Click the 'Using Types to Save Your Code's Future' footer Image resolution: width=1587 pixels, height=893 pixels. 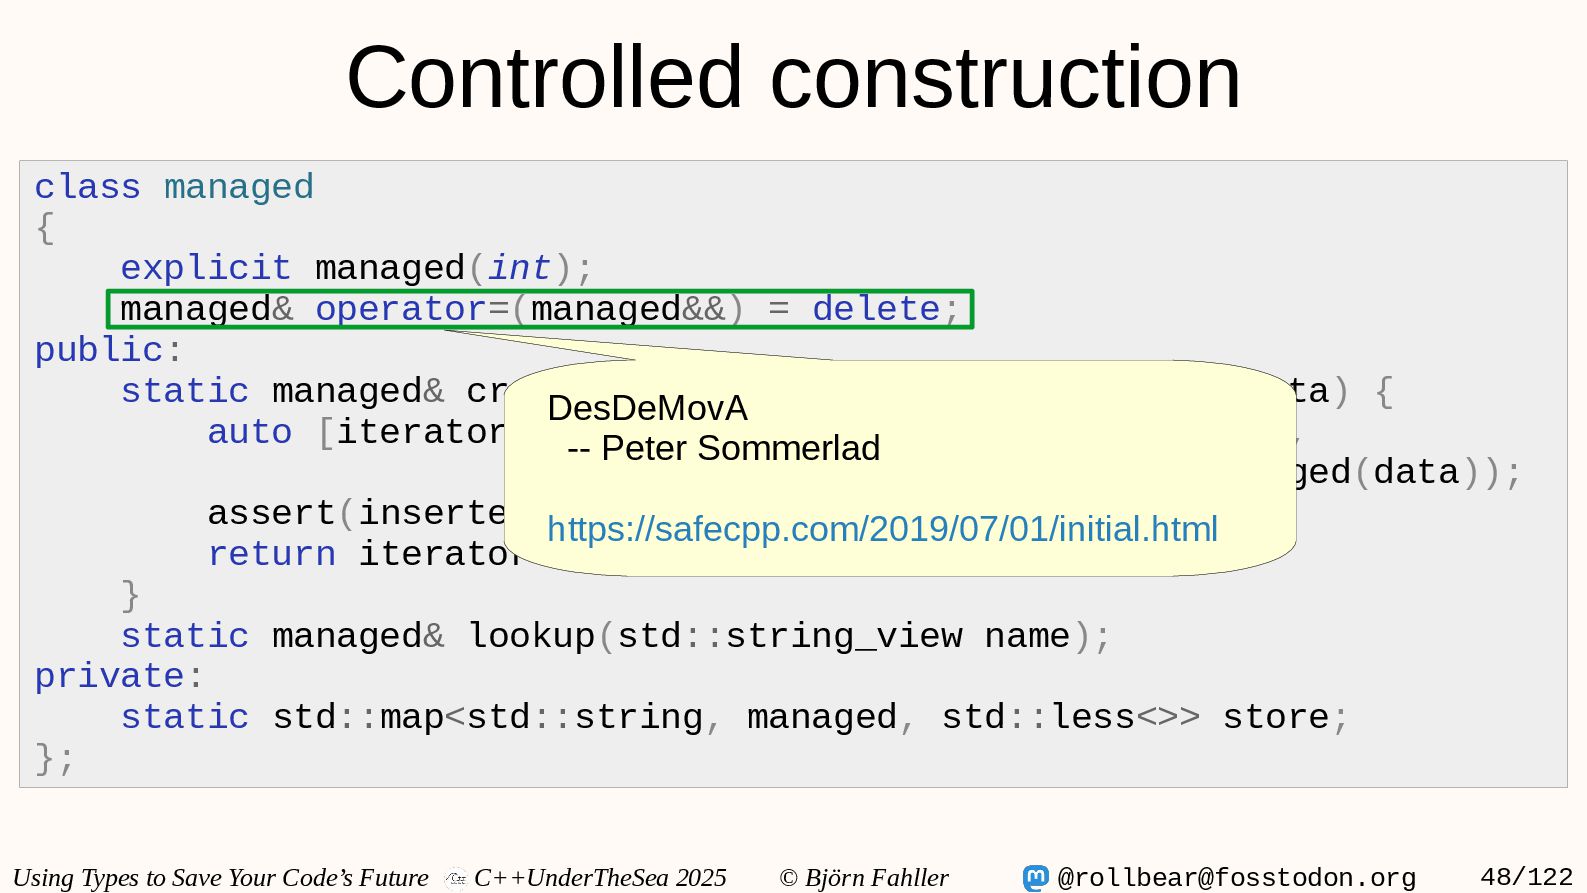pos(220,878)
